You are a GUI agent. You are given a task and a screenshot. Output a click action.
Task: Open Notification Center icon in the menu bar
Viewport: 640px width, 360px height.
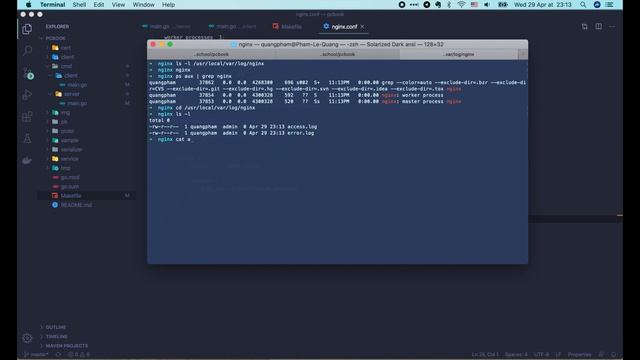[x=609, y=4]
